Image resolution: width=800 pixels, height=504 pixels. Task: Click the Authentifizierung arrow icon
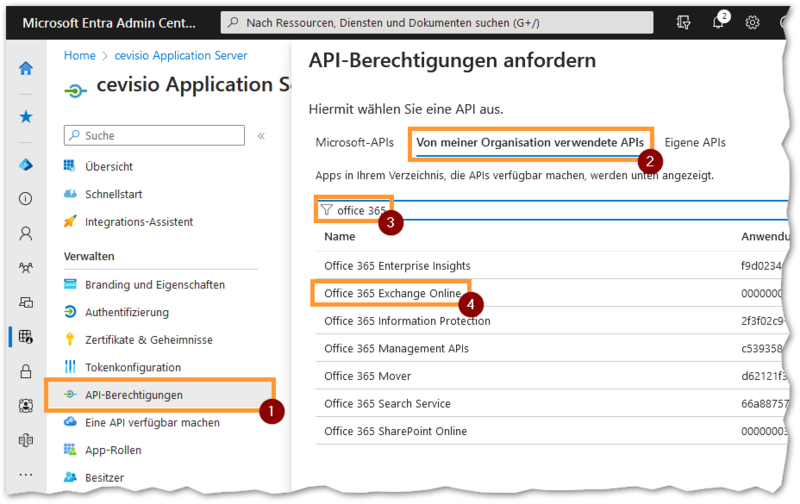[70, 311]
